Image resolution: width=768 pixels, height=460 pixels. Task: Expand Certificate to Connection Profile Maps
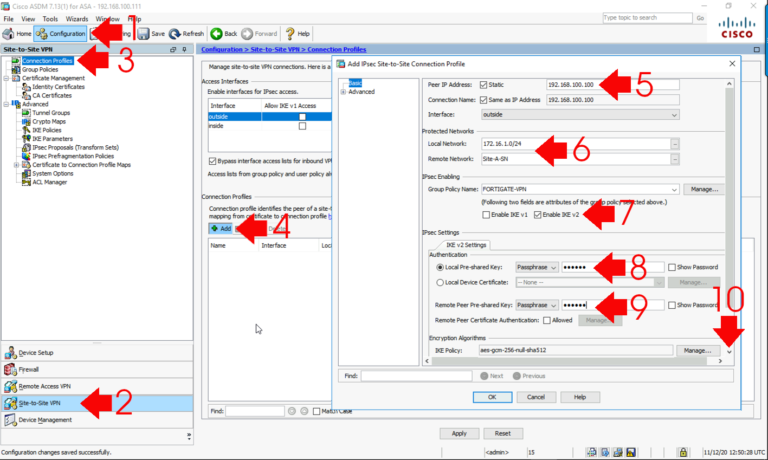click(16, 165)
